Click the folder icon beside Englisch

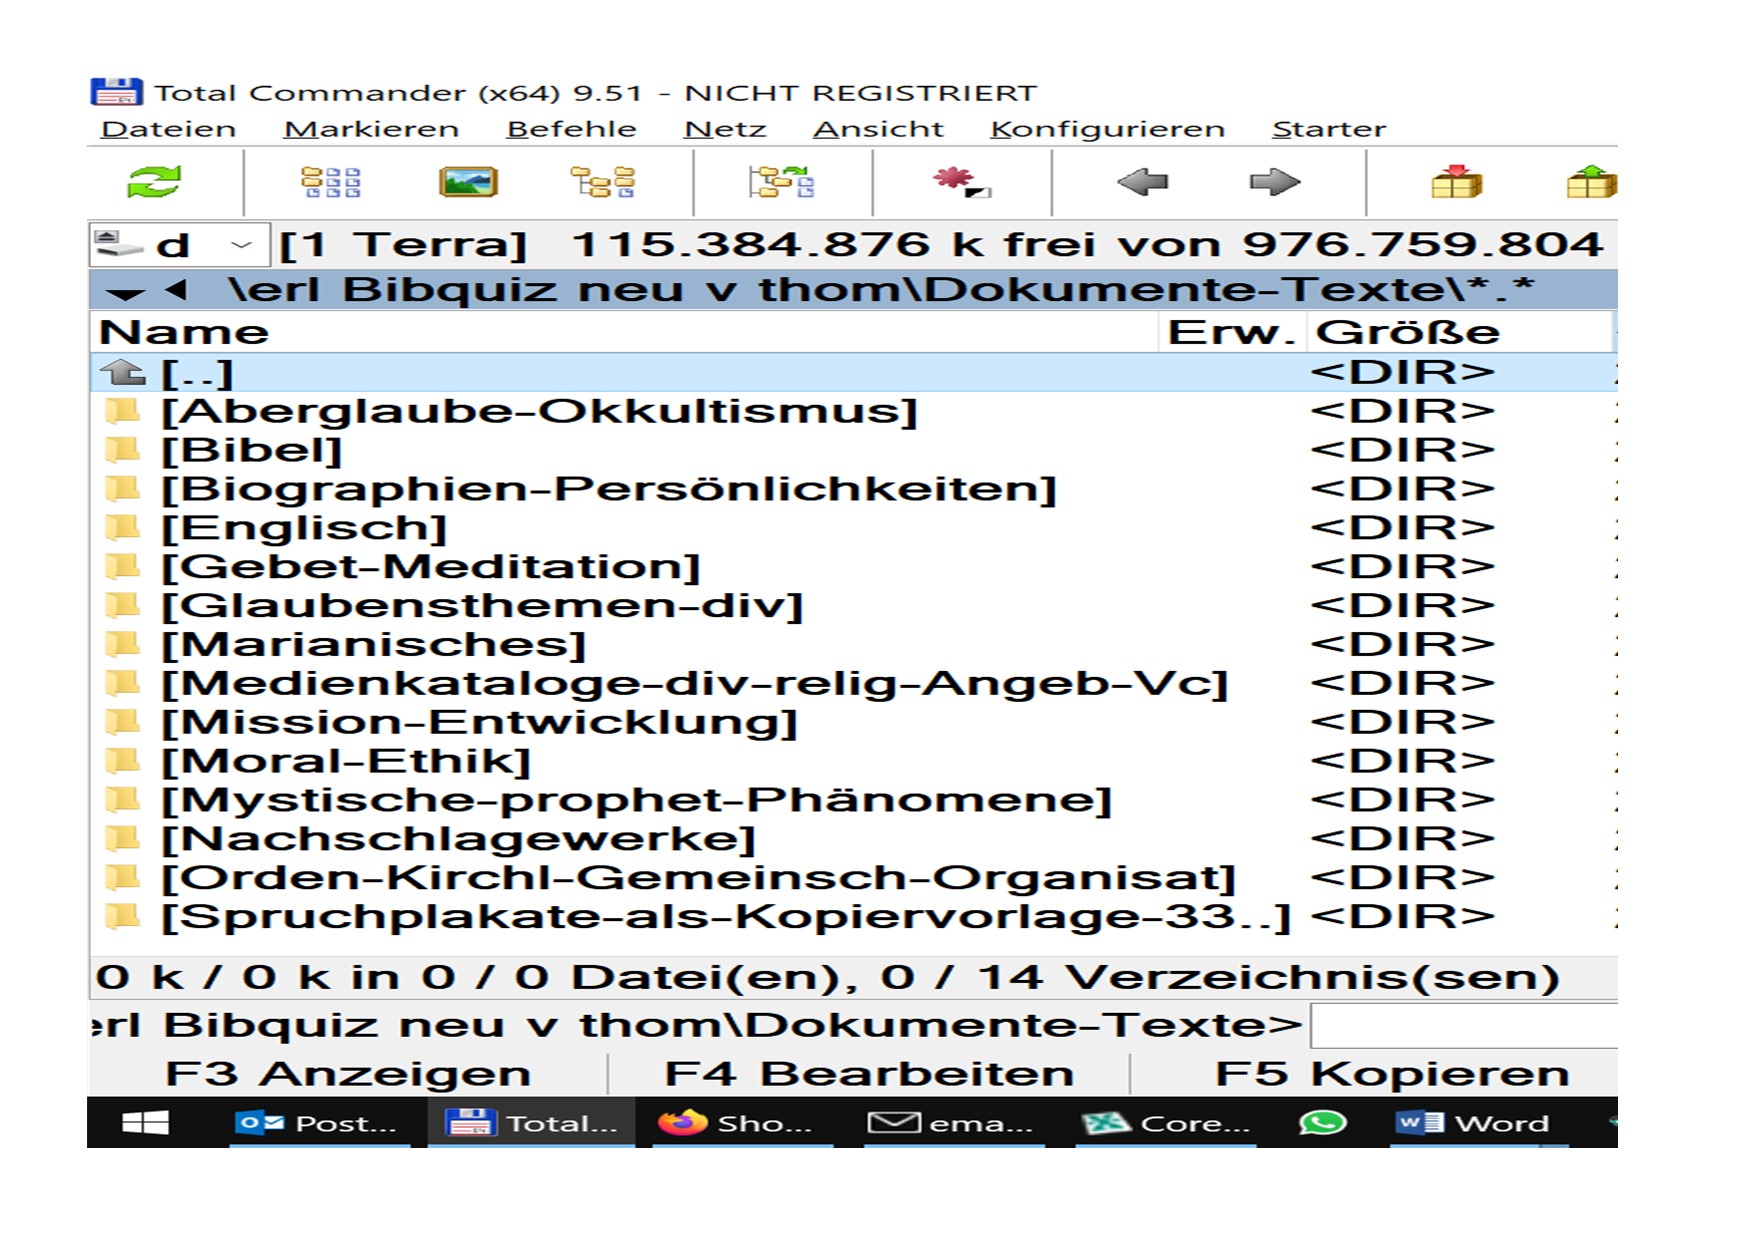click(x=122, y=527)
